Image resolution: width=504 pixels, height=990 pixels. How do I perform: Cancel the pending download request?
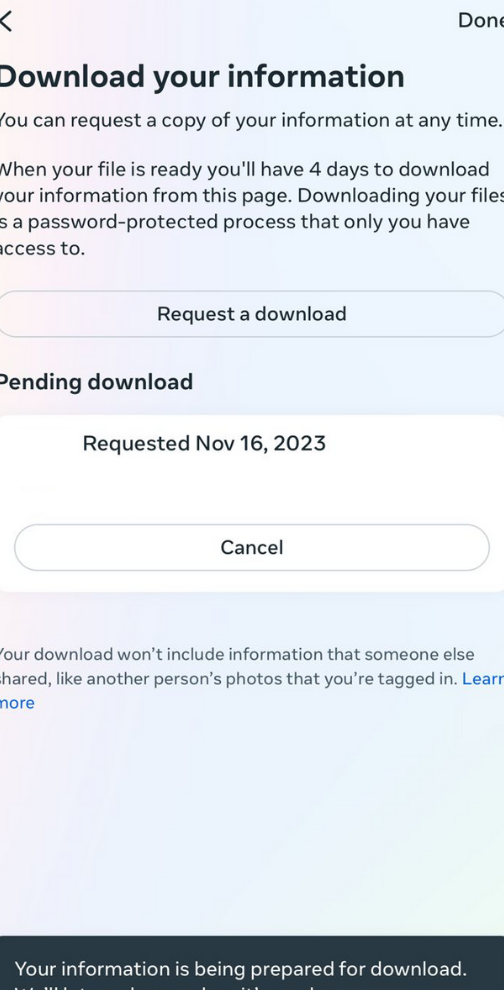point(252,547)
